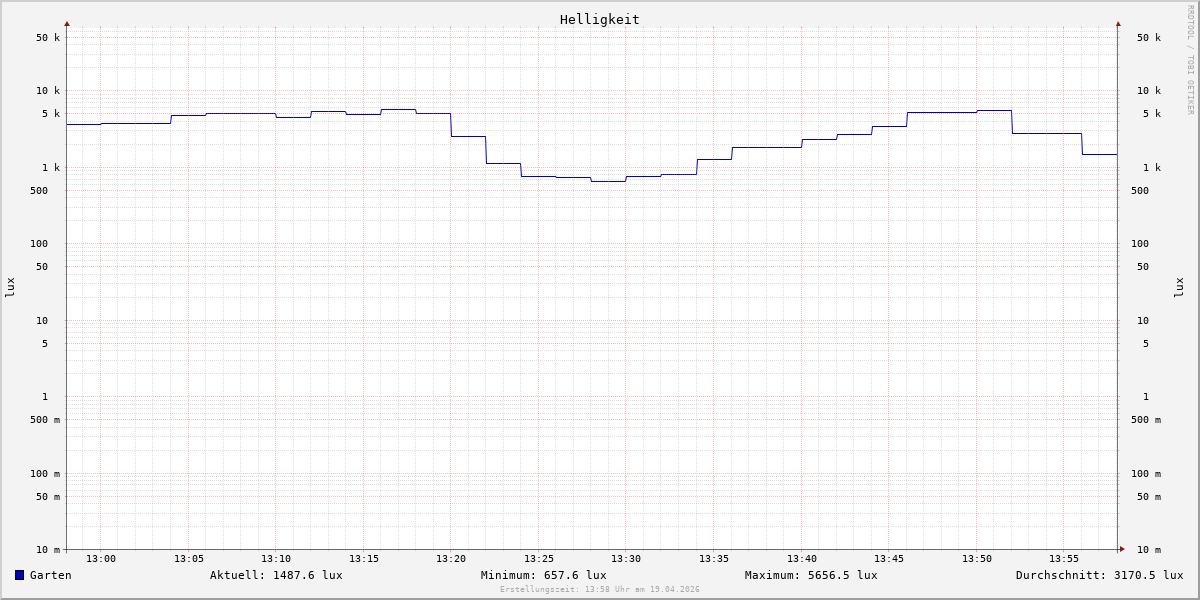The height and width of the screenshot is (600, 1200).
Task: Click the RRDTOOL / TOBI OETIKER watermark
Action: (1190, 60)
